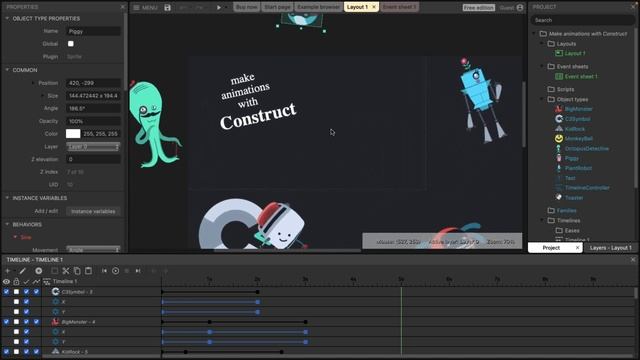This screenshot has width=640, height=360.
Task: Open the MENU button
Action: pyautogui.click(x=145, y=7)
